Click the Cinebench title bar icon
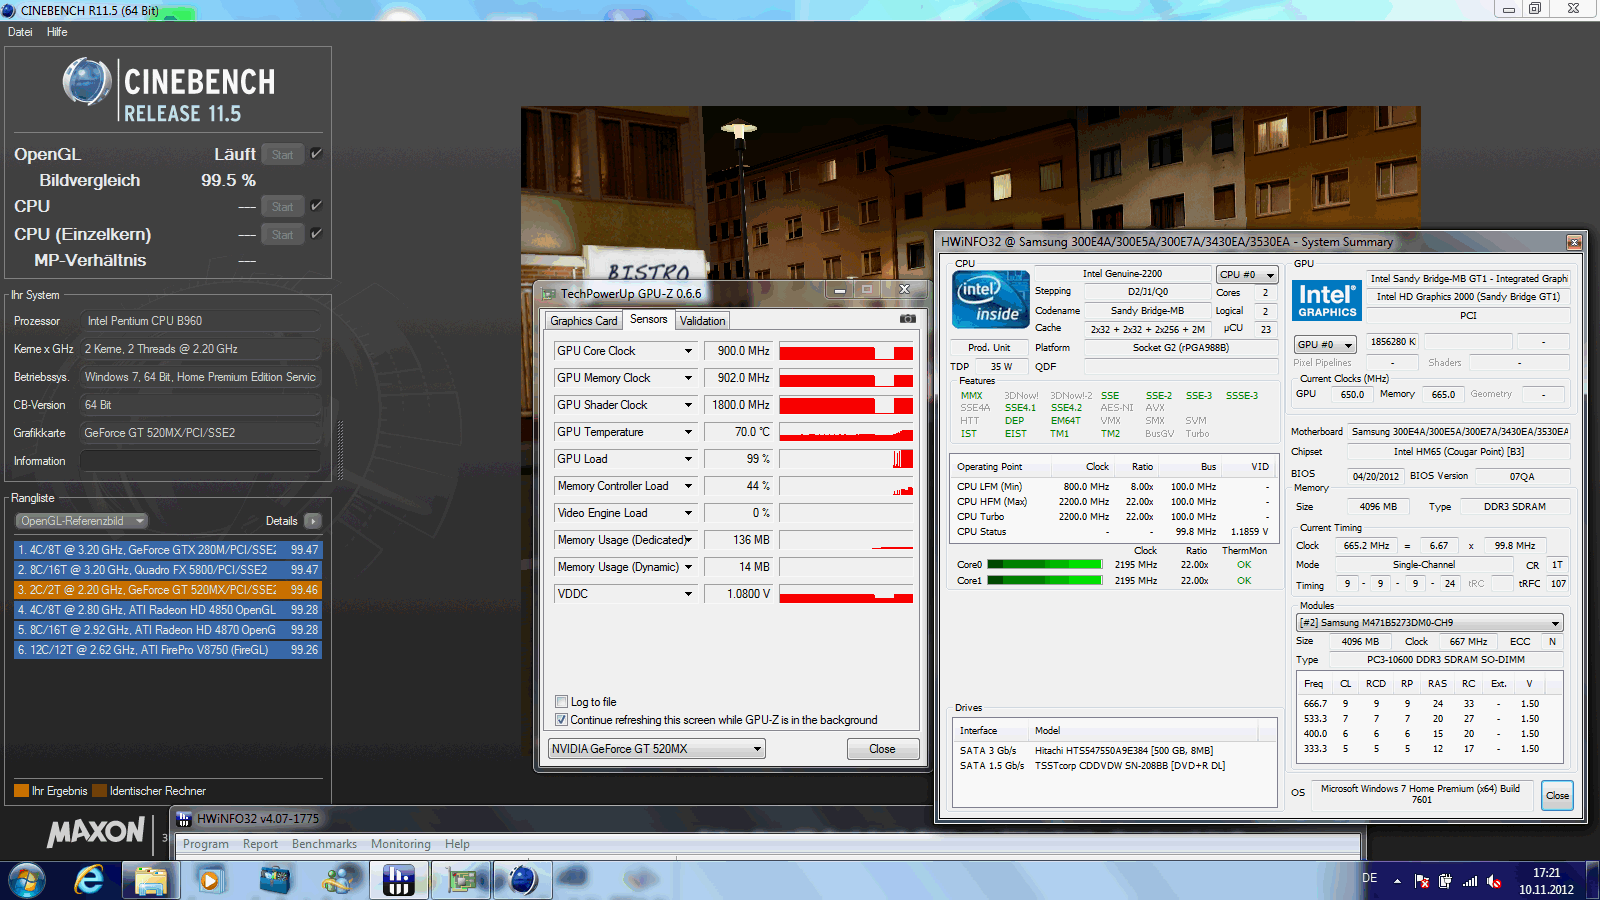Viewport: 1600px width, 900px height. (9, 10)
